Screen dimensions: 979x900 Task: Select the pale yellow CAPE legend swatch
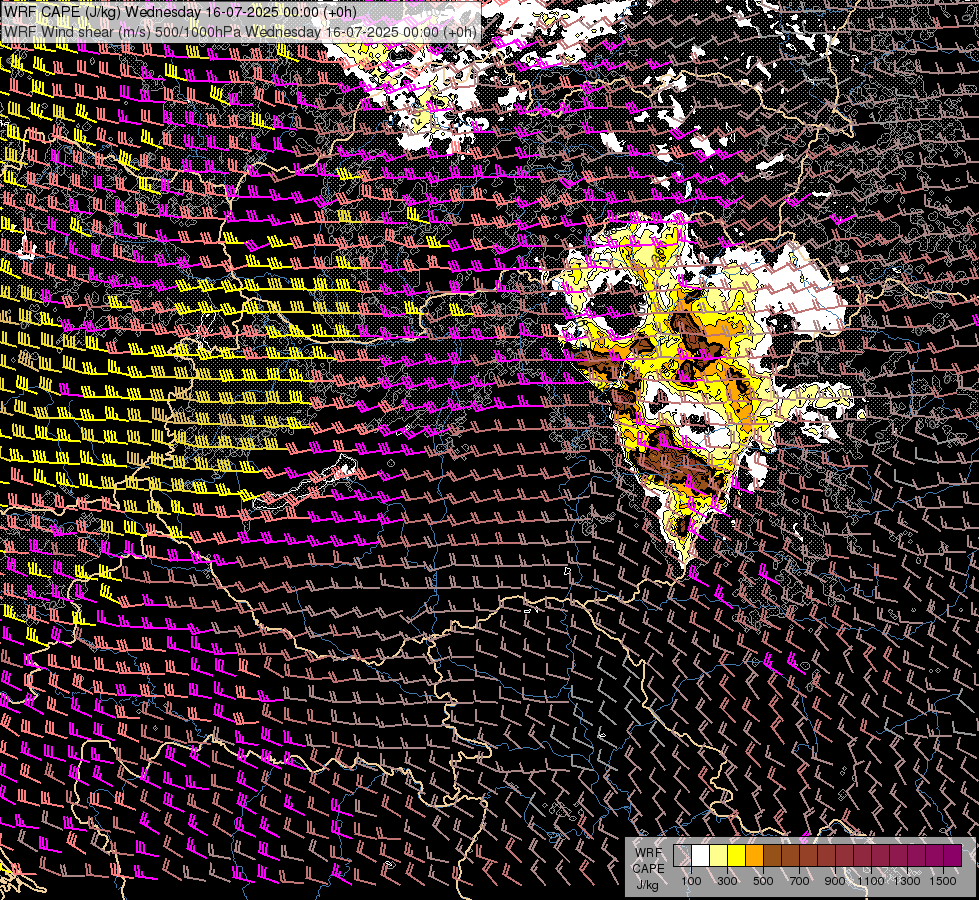tap(719, 856)
